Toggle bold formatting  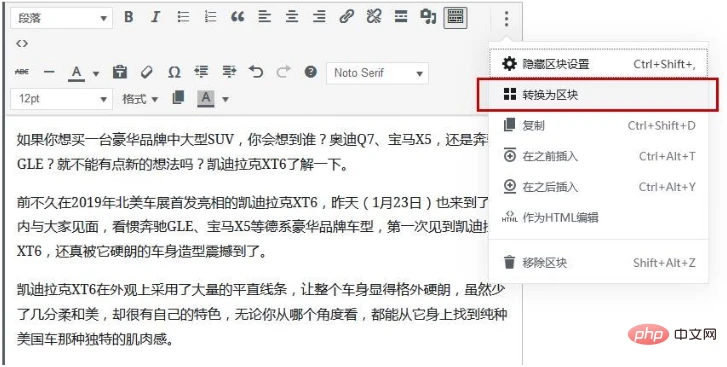point(128,18)
